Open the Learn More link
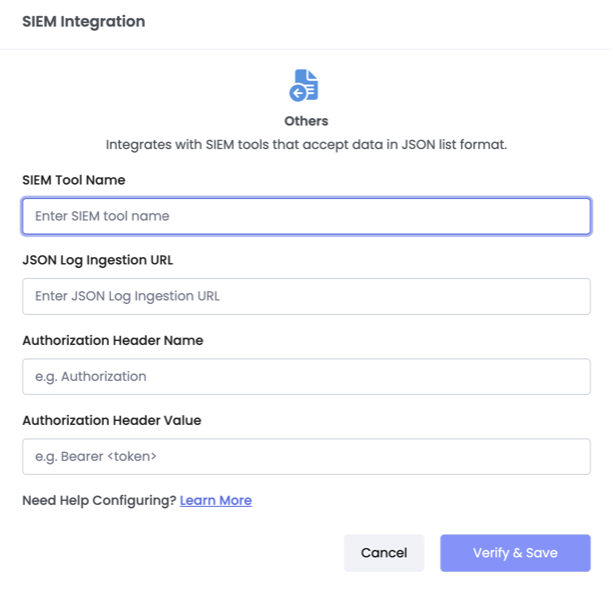Image resolution: width=613 pixels, height=592 pixels. pos(216,500)
